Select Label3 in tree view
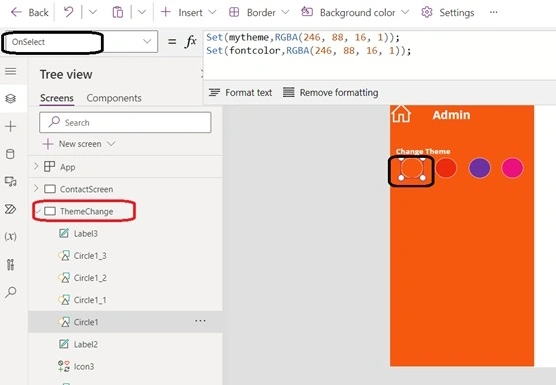556x385 pixels. [x=85, y=234]
